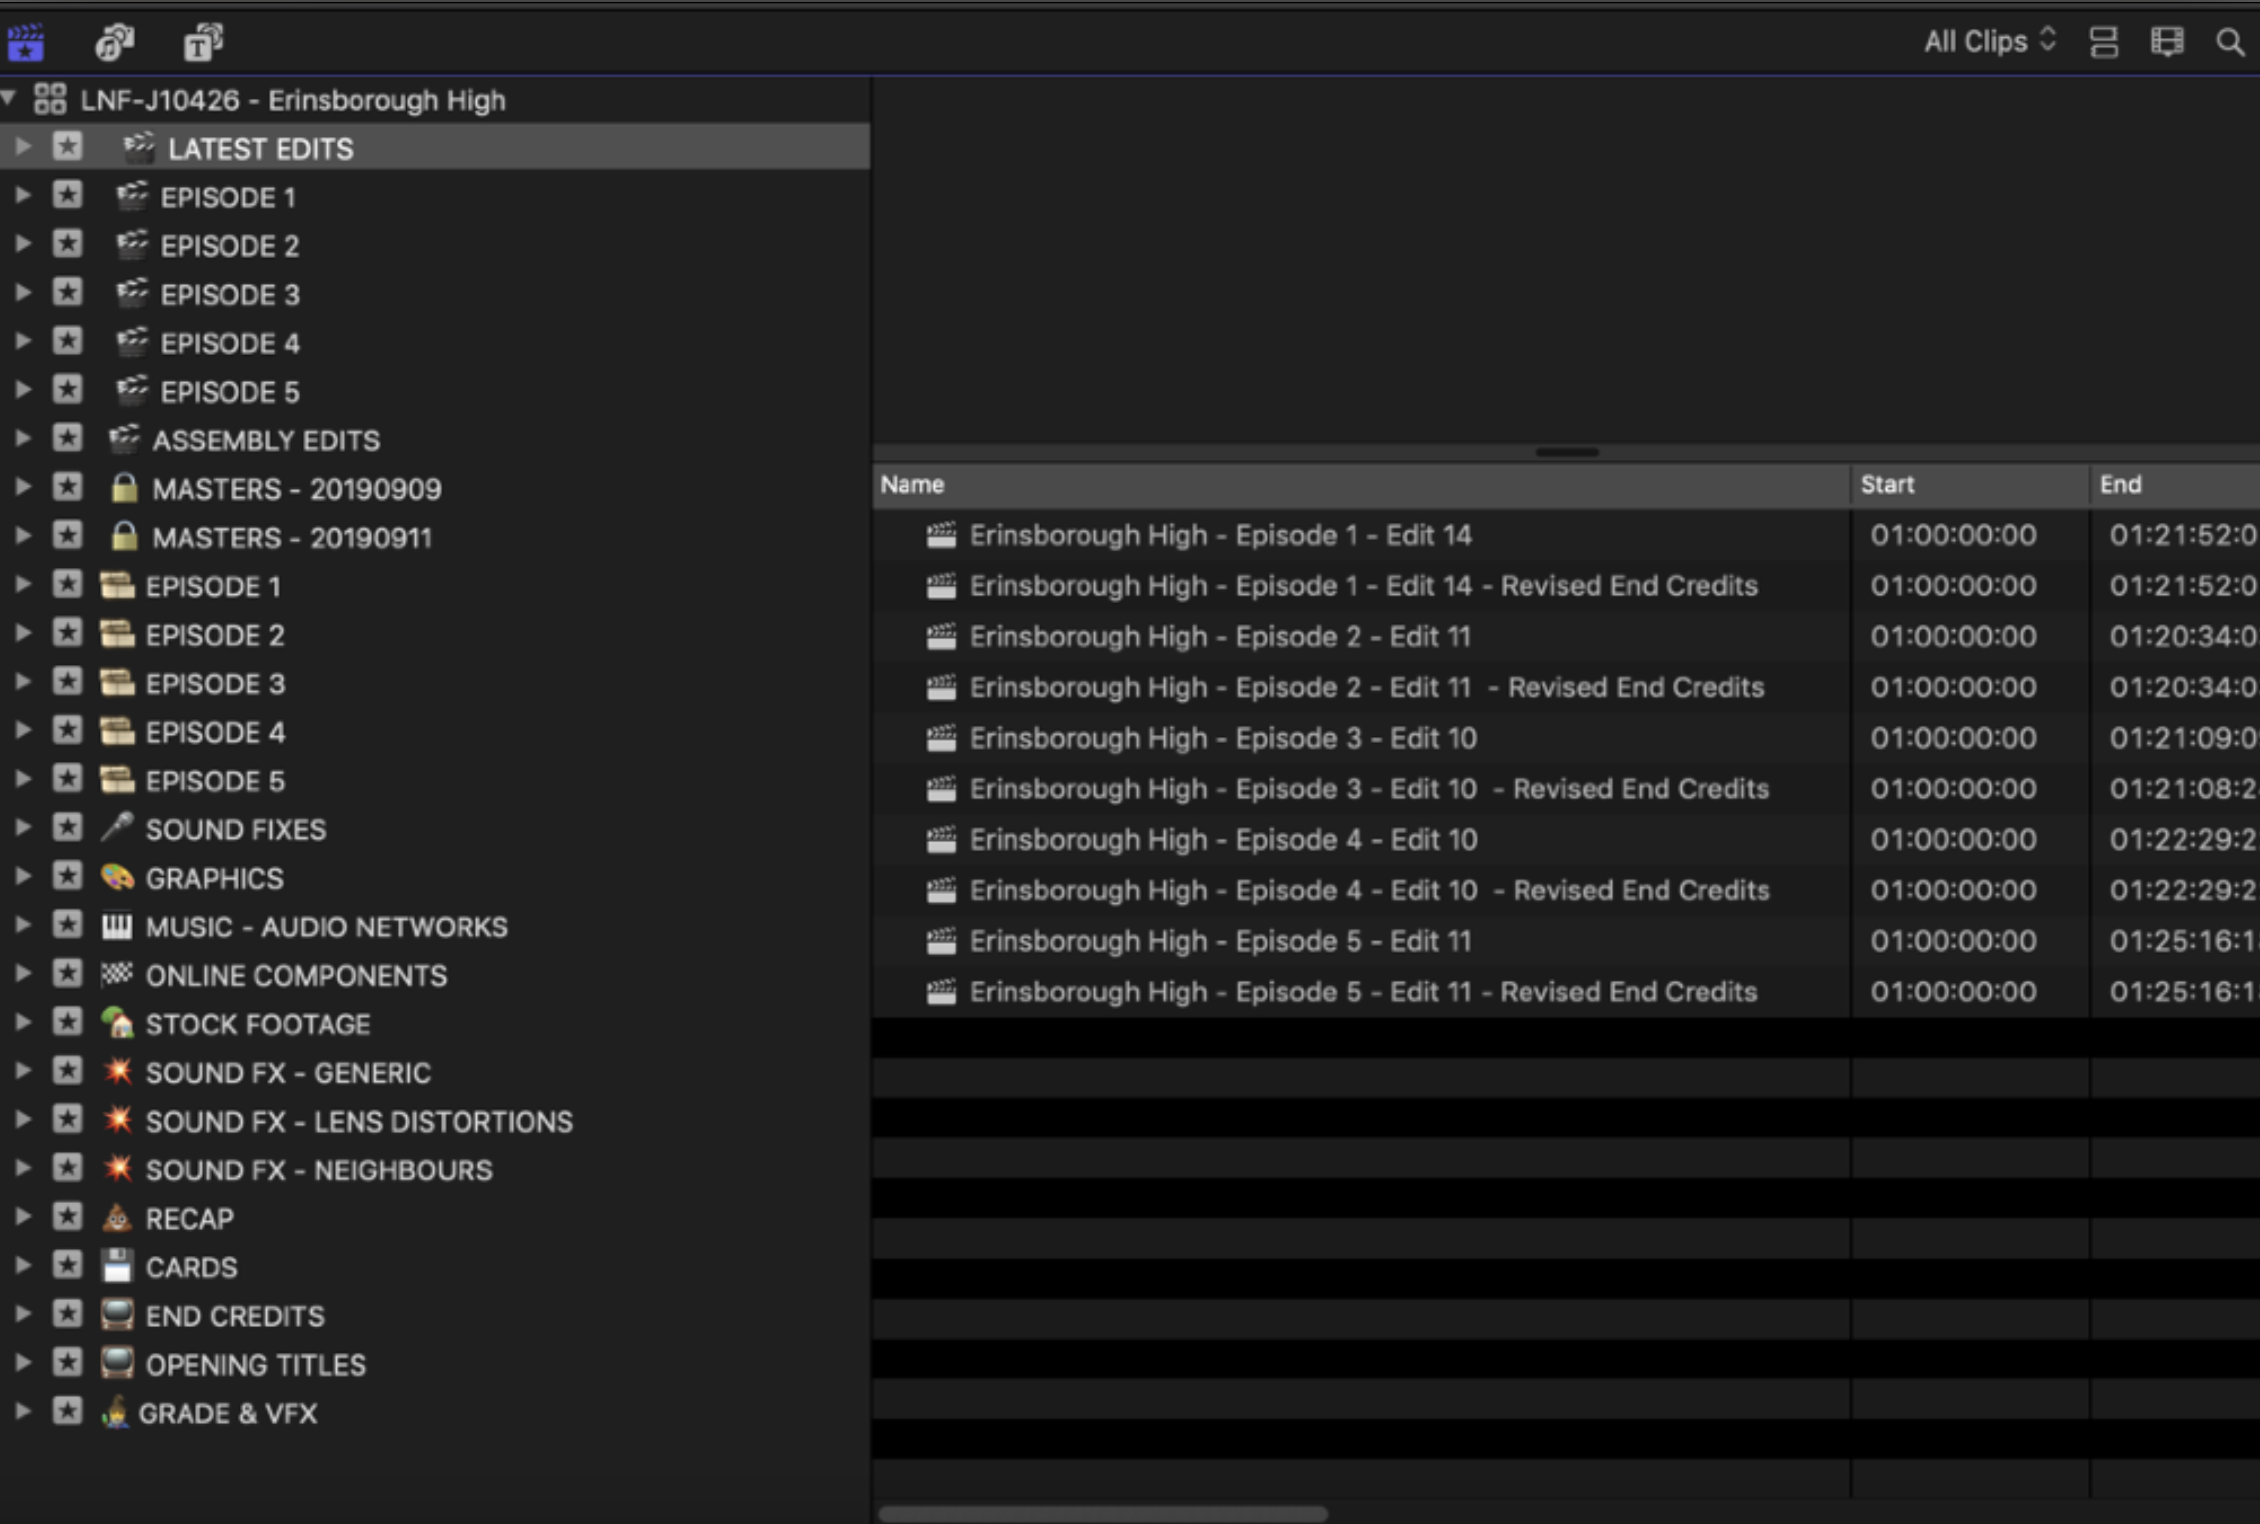The height and width of the screenshot is (1524, 2260).
Task: Toggle star box next to LATEST EDITS
Action: [67, 147]
